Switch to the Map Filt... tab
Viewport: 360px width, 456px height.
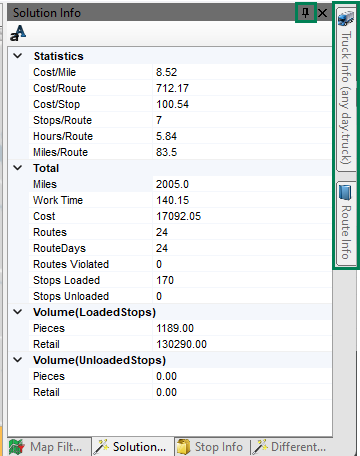[49, 447]
